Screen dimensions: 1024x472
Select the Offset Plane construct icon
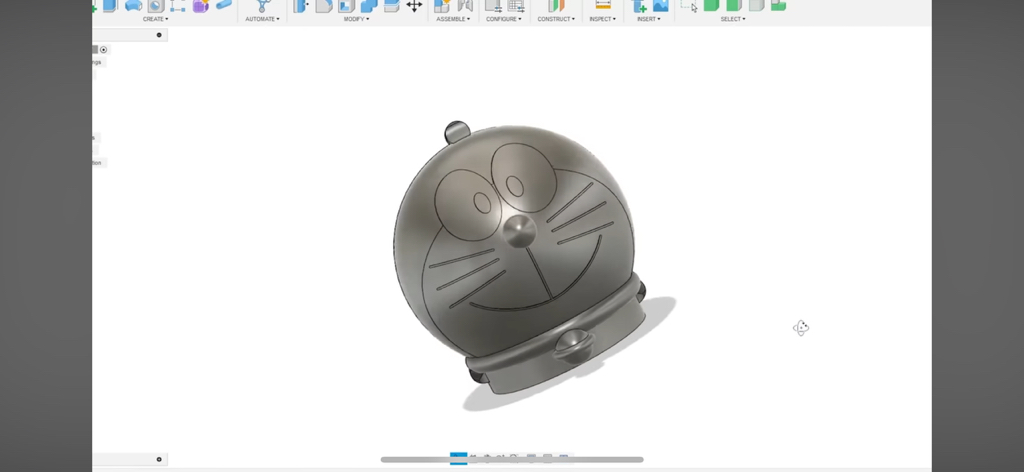click(x=556, y=6)
